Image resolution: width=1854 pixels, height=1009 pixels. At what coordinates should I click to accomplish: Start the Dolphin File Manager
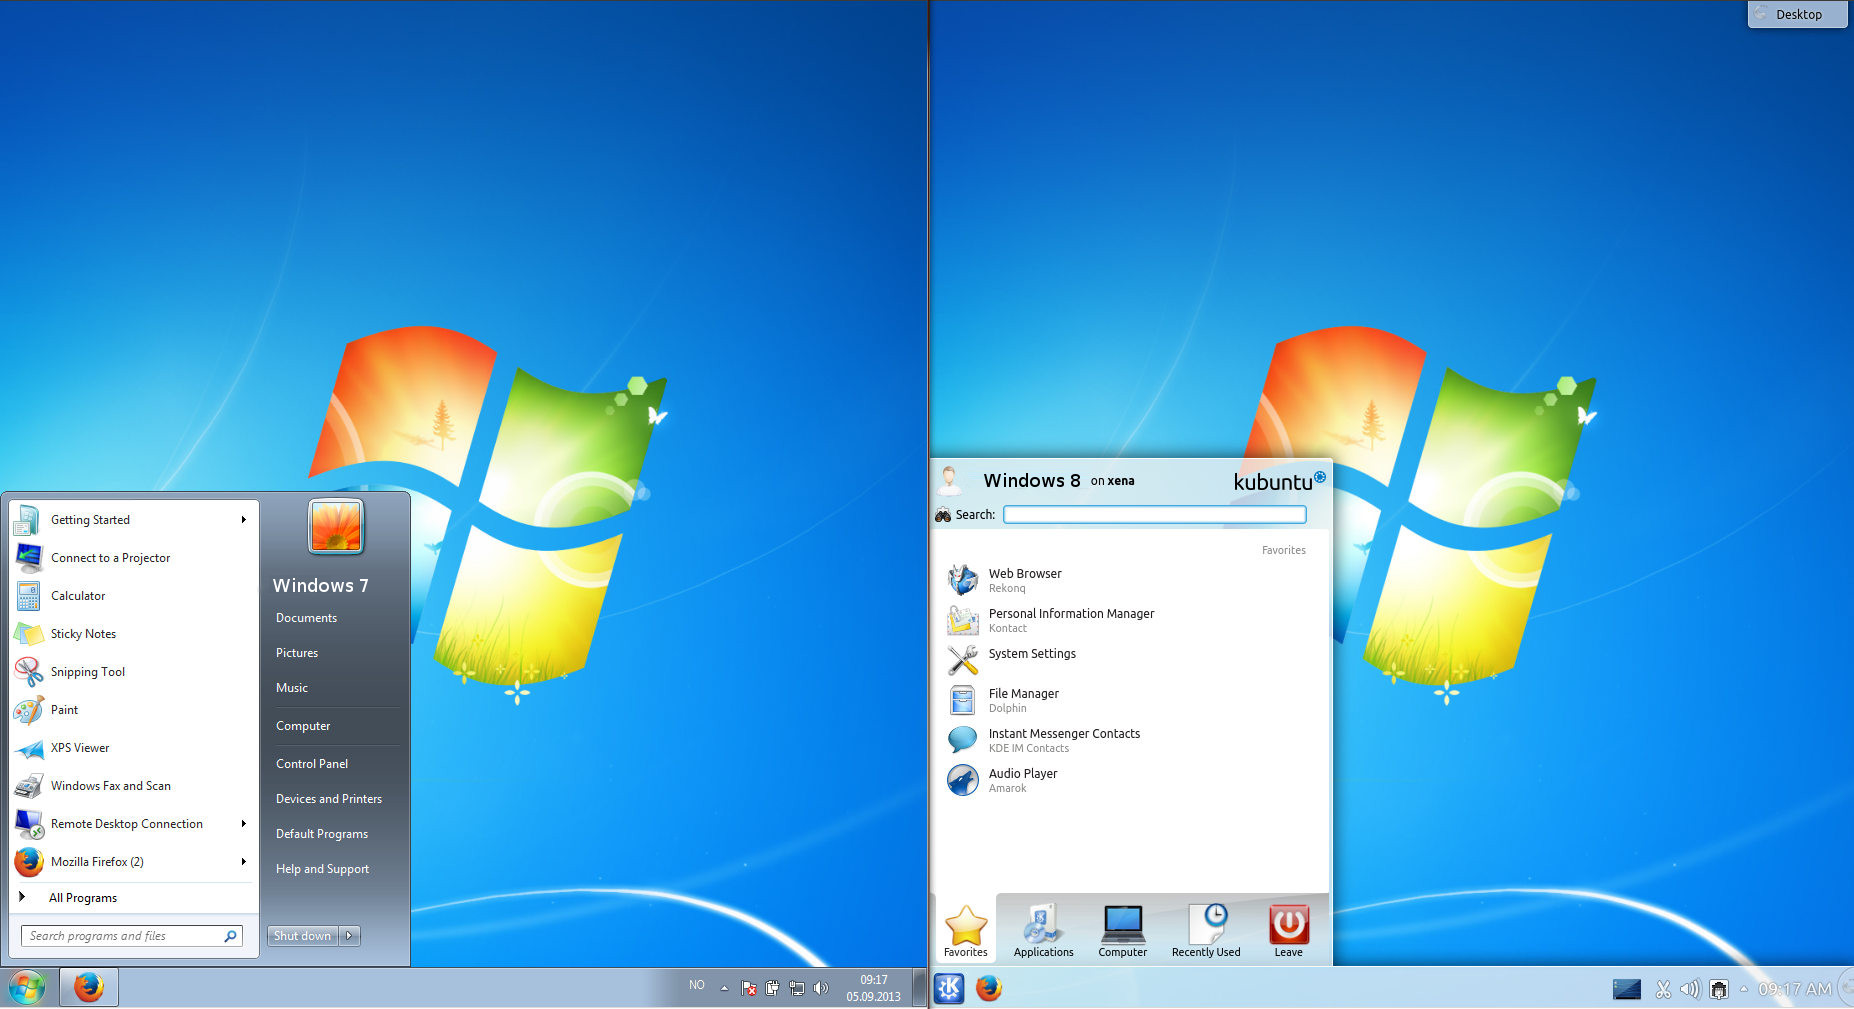coord(1023,699)
